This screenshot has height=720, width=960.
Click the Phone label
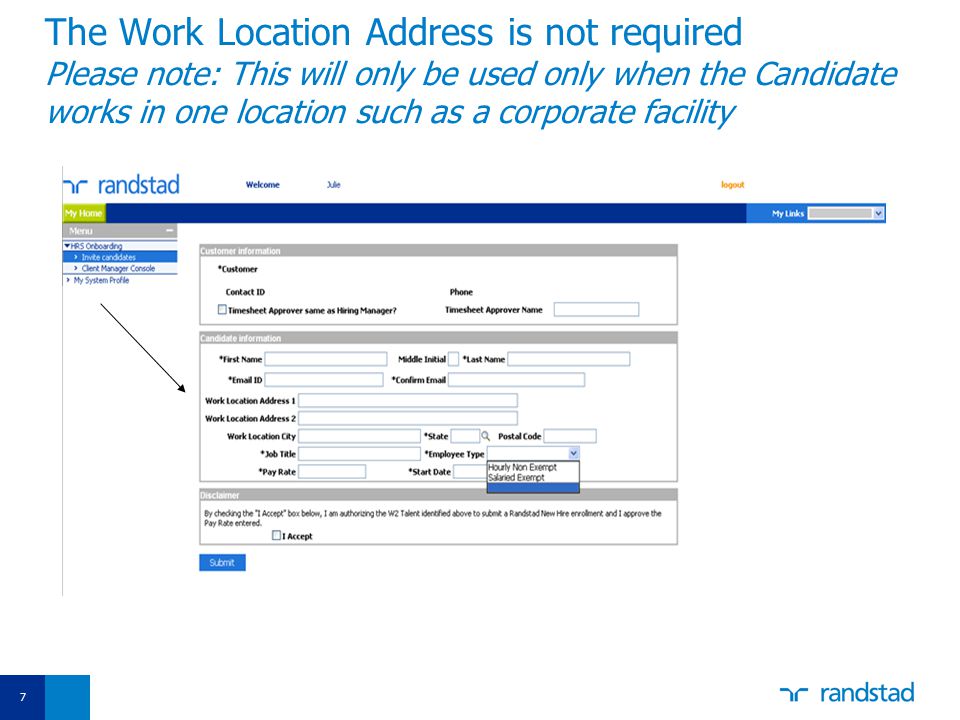coord(461,292)
